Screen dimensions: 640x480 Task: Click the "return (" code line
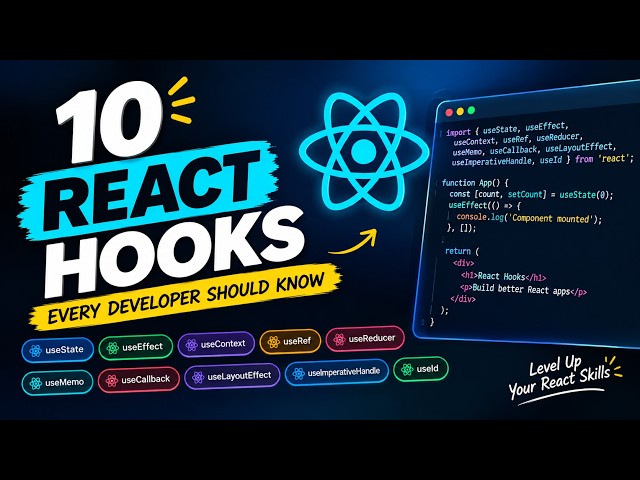[462, 251]
